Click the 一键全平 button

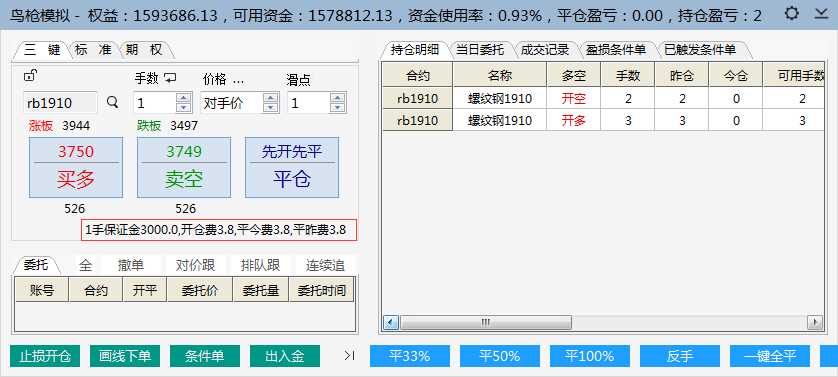pyautogui.click(x=770, y=356)
